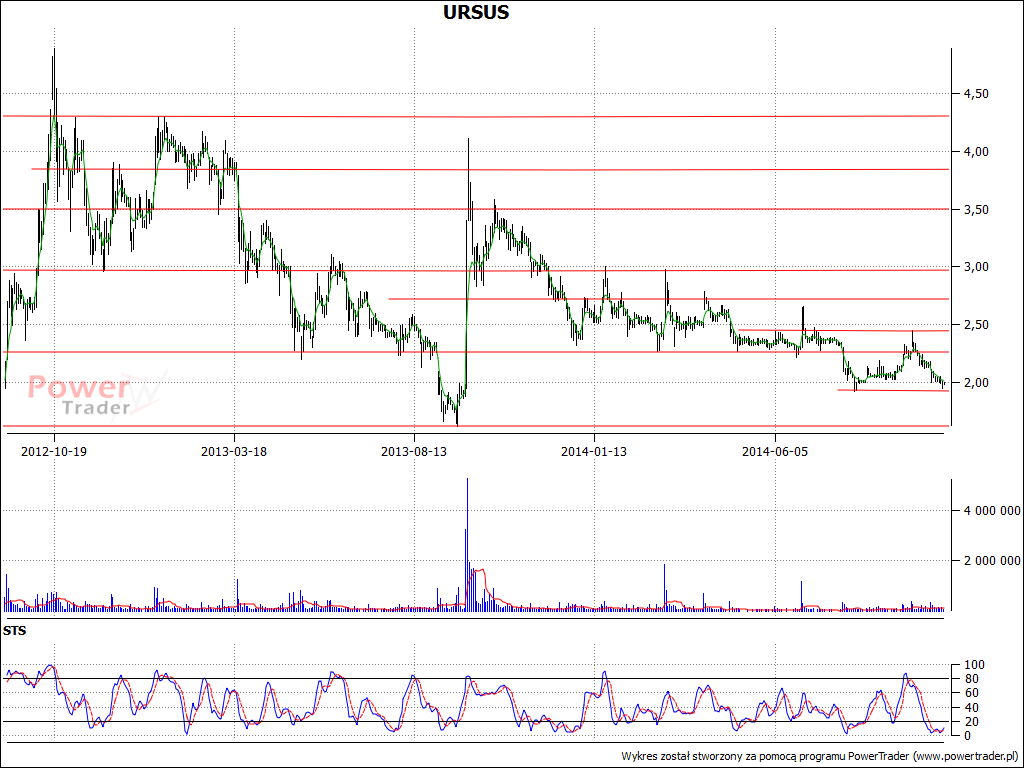Click the 4,50 price axis label
Screen dimensions: 1024x768
(976, 94)
